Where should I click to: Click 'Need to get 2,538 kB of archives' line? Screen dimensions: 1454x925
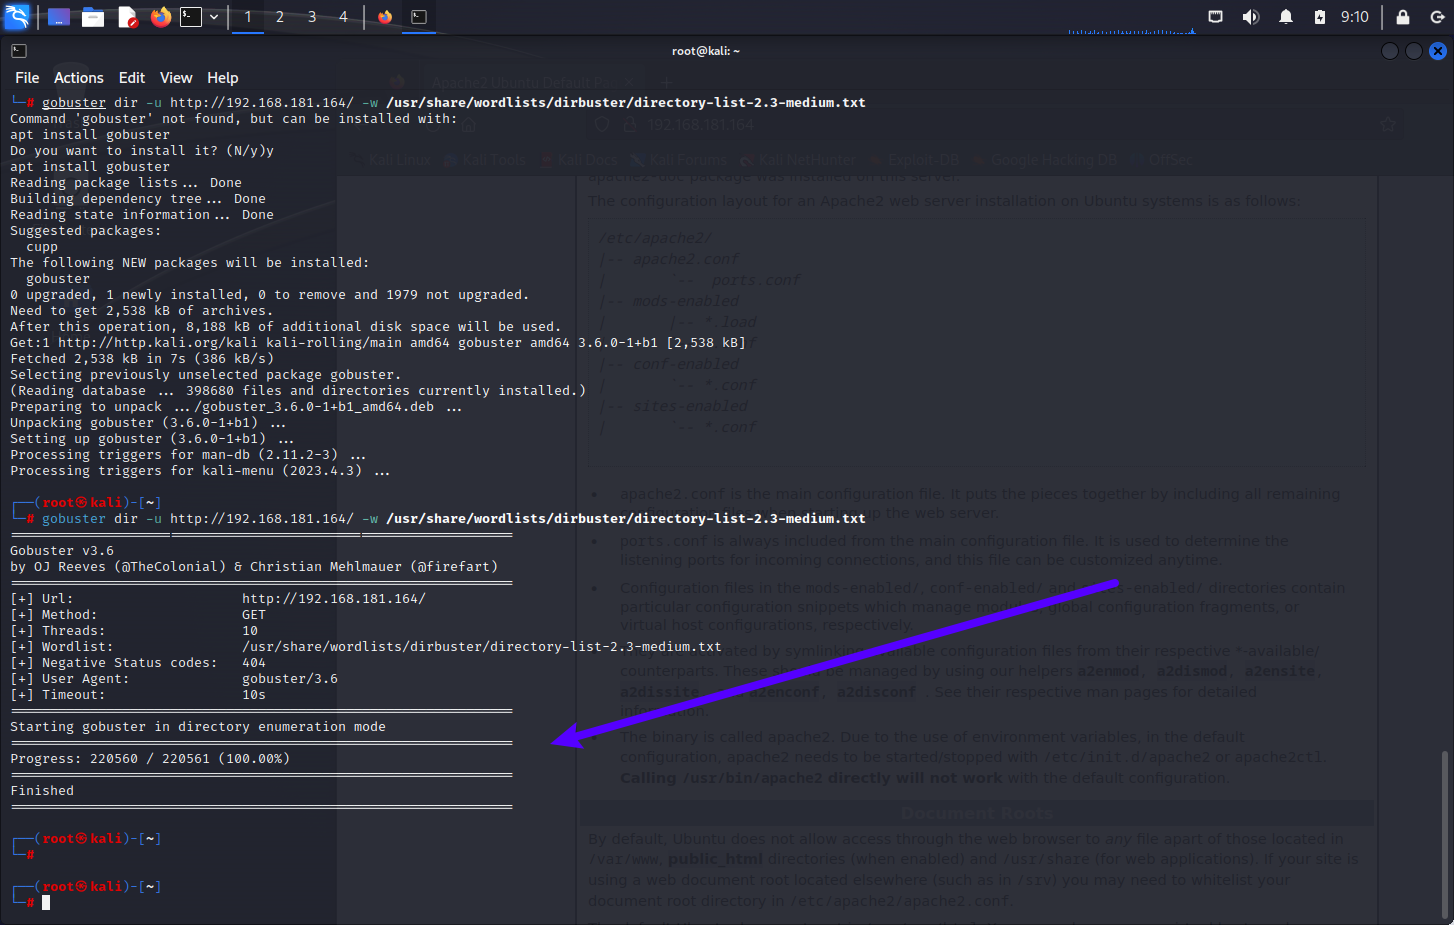(141, 311)
